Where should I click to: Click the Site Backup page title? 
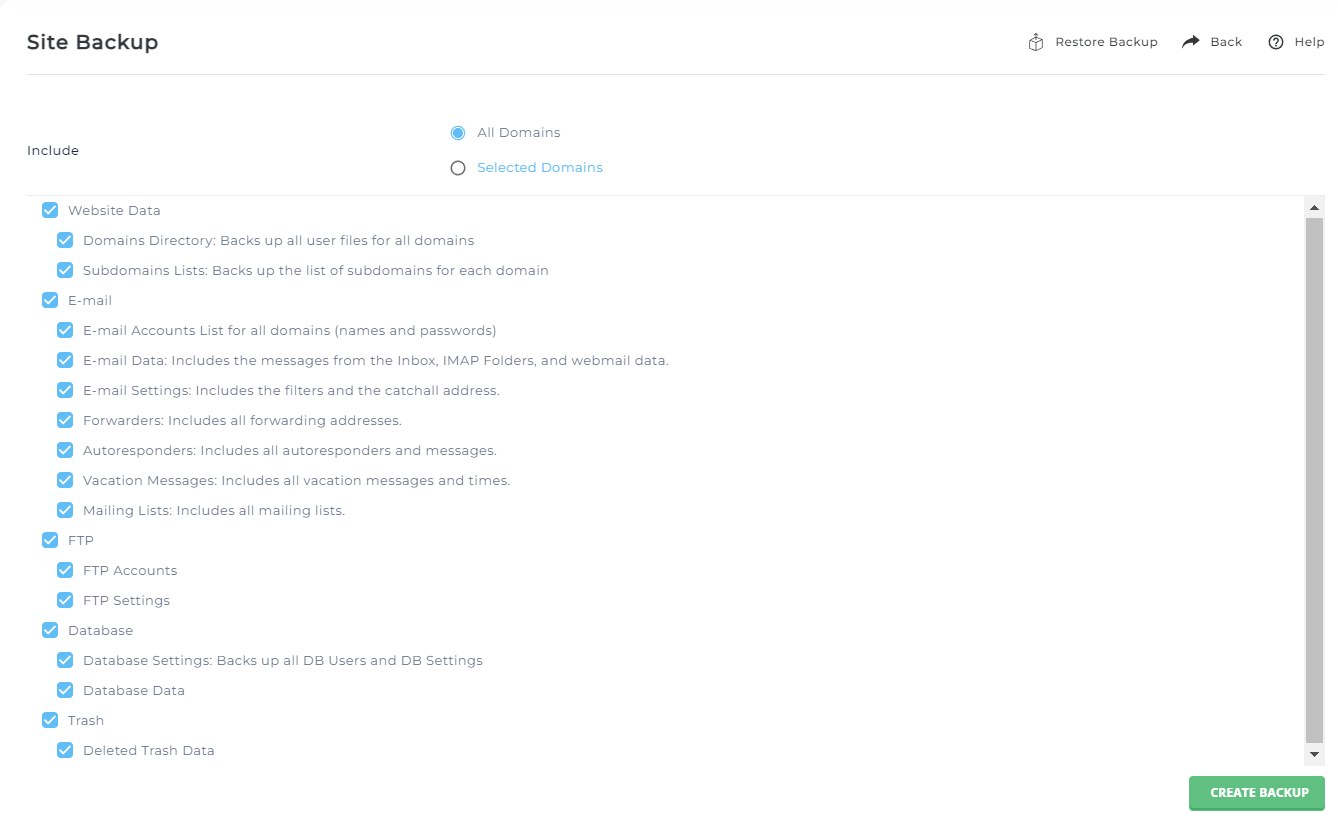pyautogui.click(x=92, y=42)
